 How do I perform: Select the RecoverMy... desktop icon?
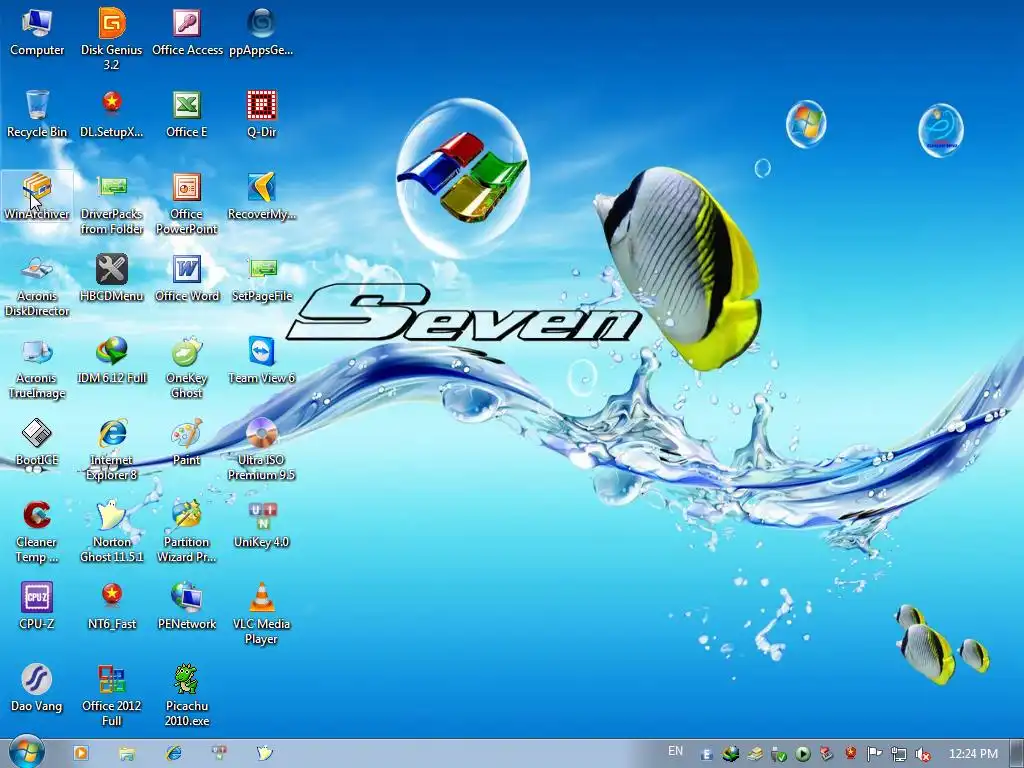coord(261,196)
